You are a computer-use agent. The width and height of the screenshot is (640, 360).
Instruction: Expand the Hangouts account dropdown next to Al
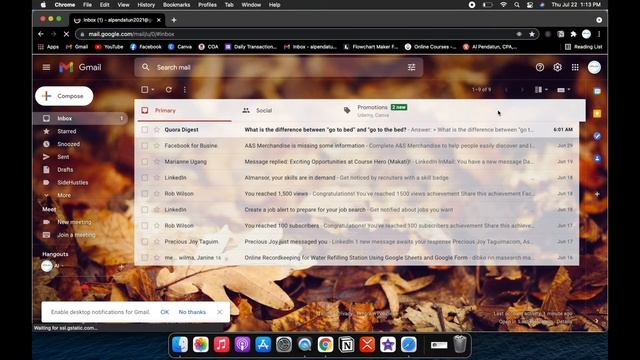[62, 266]
